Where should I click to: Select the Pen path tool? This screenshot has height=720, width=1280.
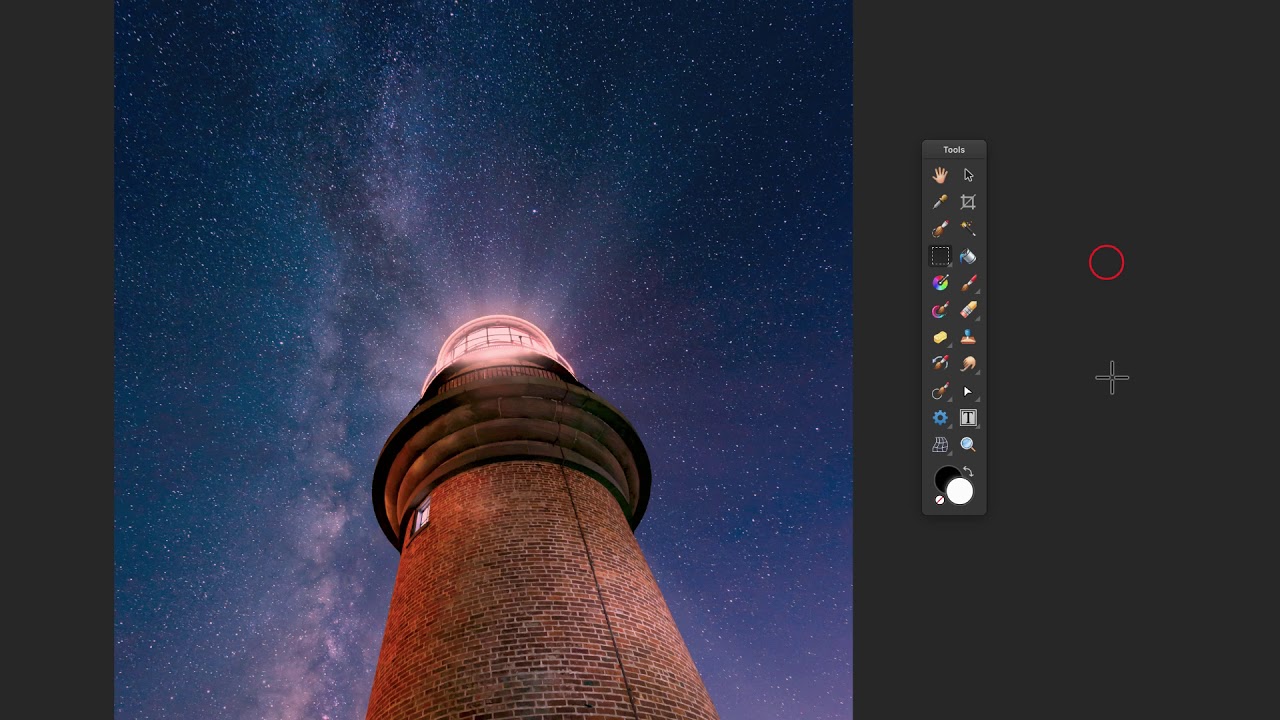[x=940, y=392]
